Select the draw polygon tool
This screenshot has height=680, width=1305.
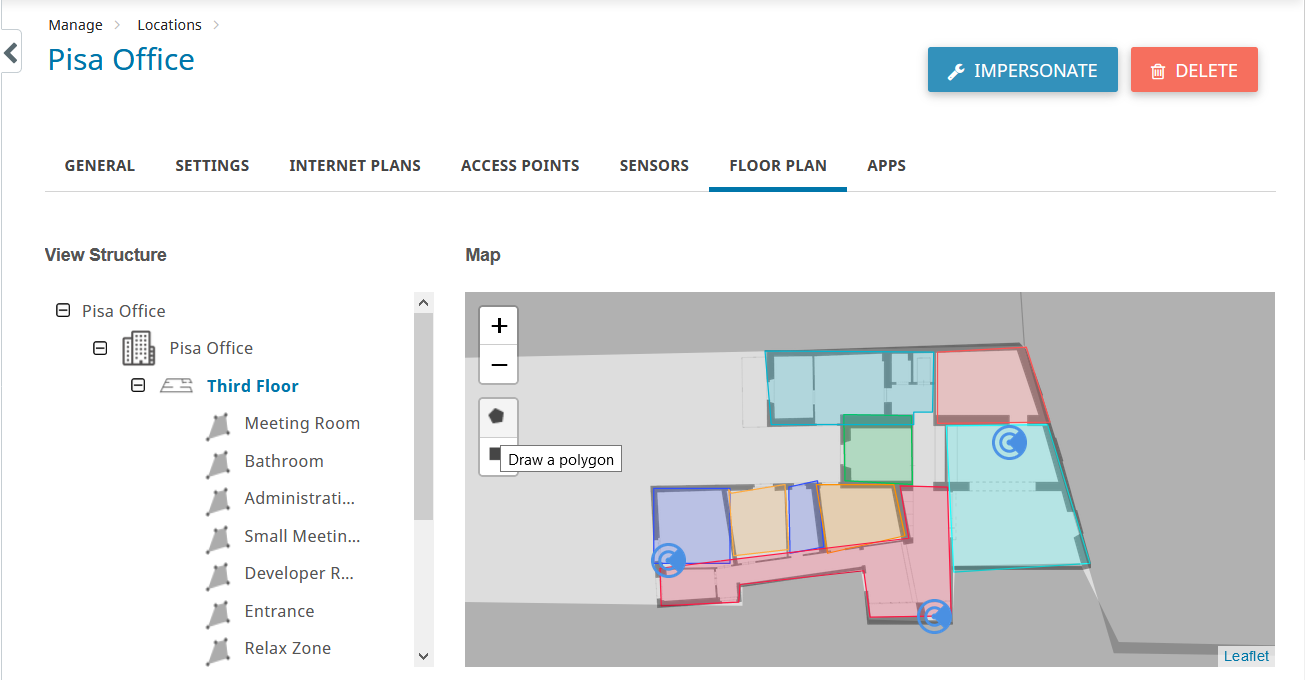[497, 416]
